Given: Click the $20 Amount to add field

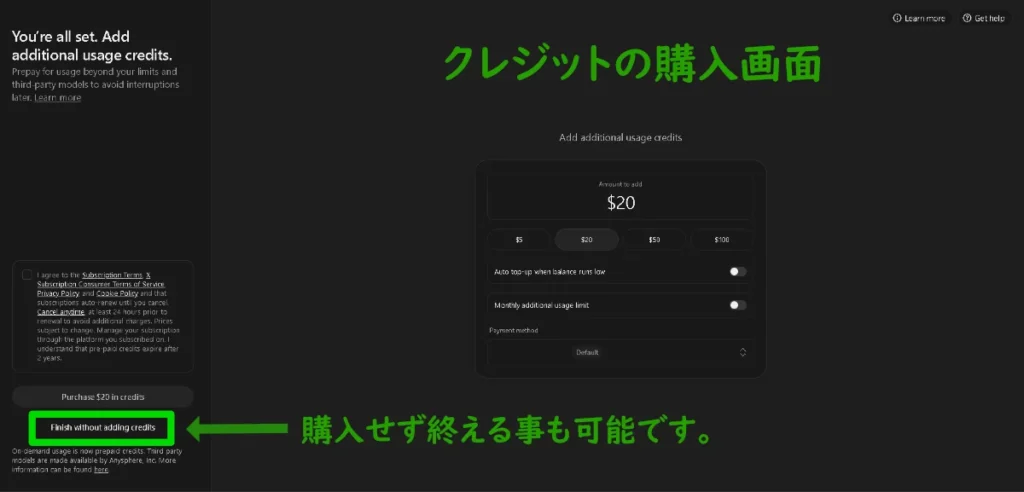Looking at the screenshot, I should click(x=620, y=196).
